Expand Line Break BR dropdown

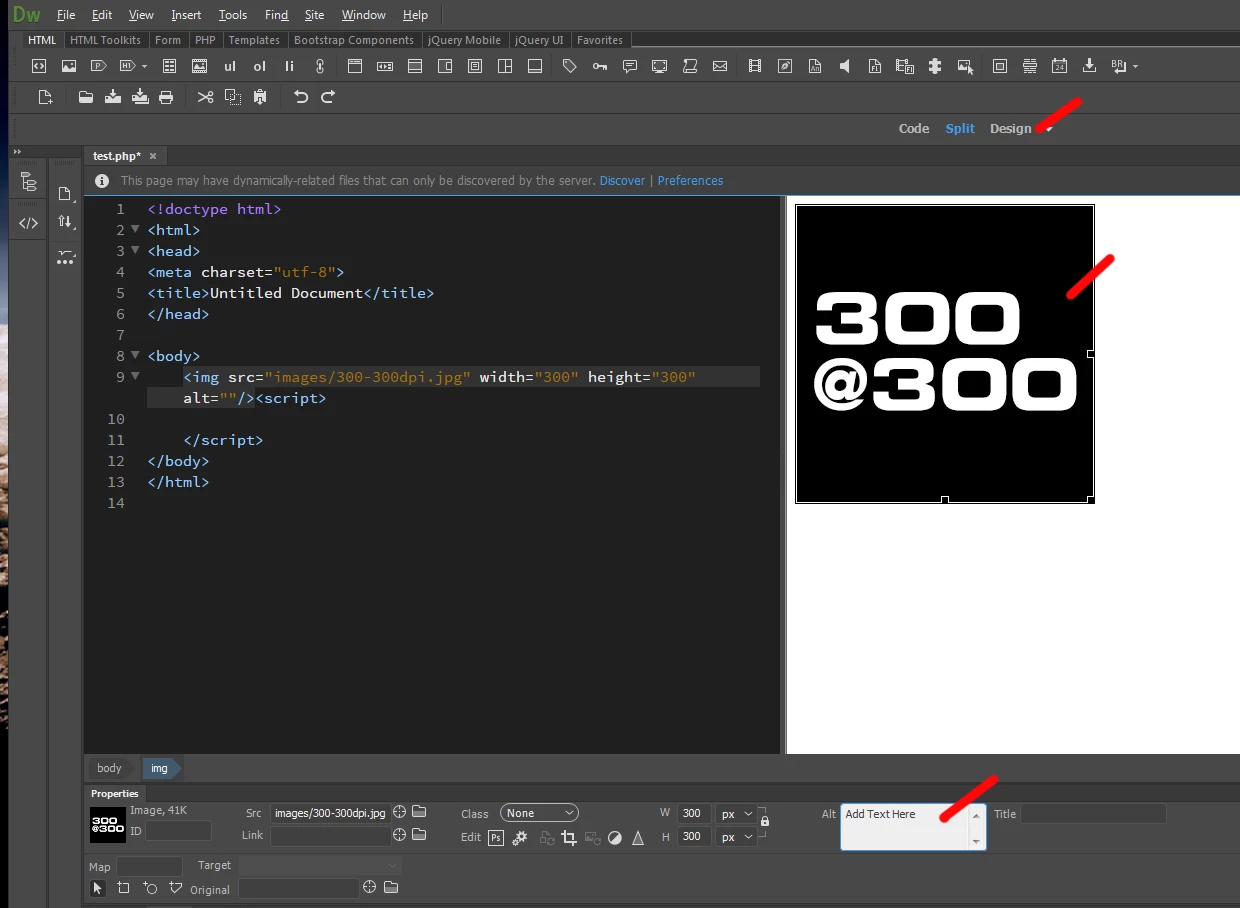1135,67
